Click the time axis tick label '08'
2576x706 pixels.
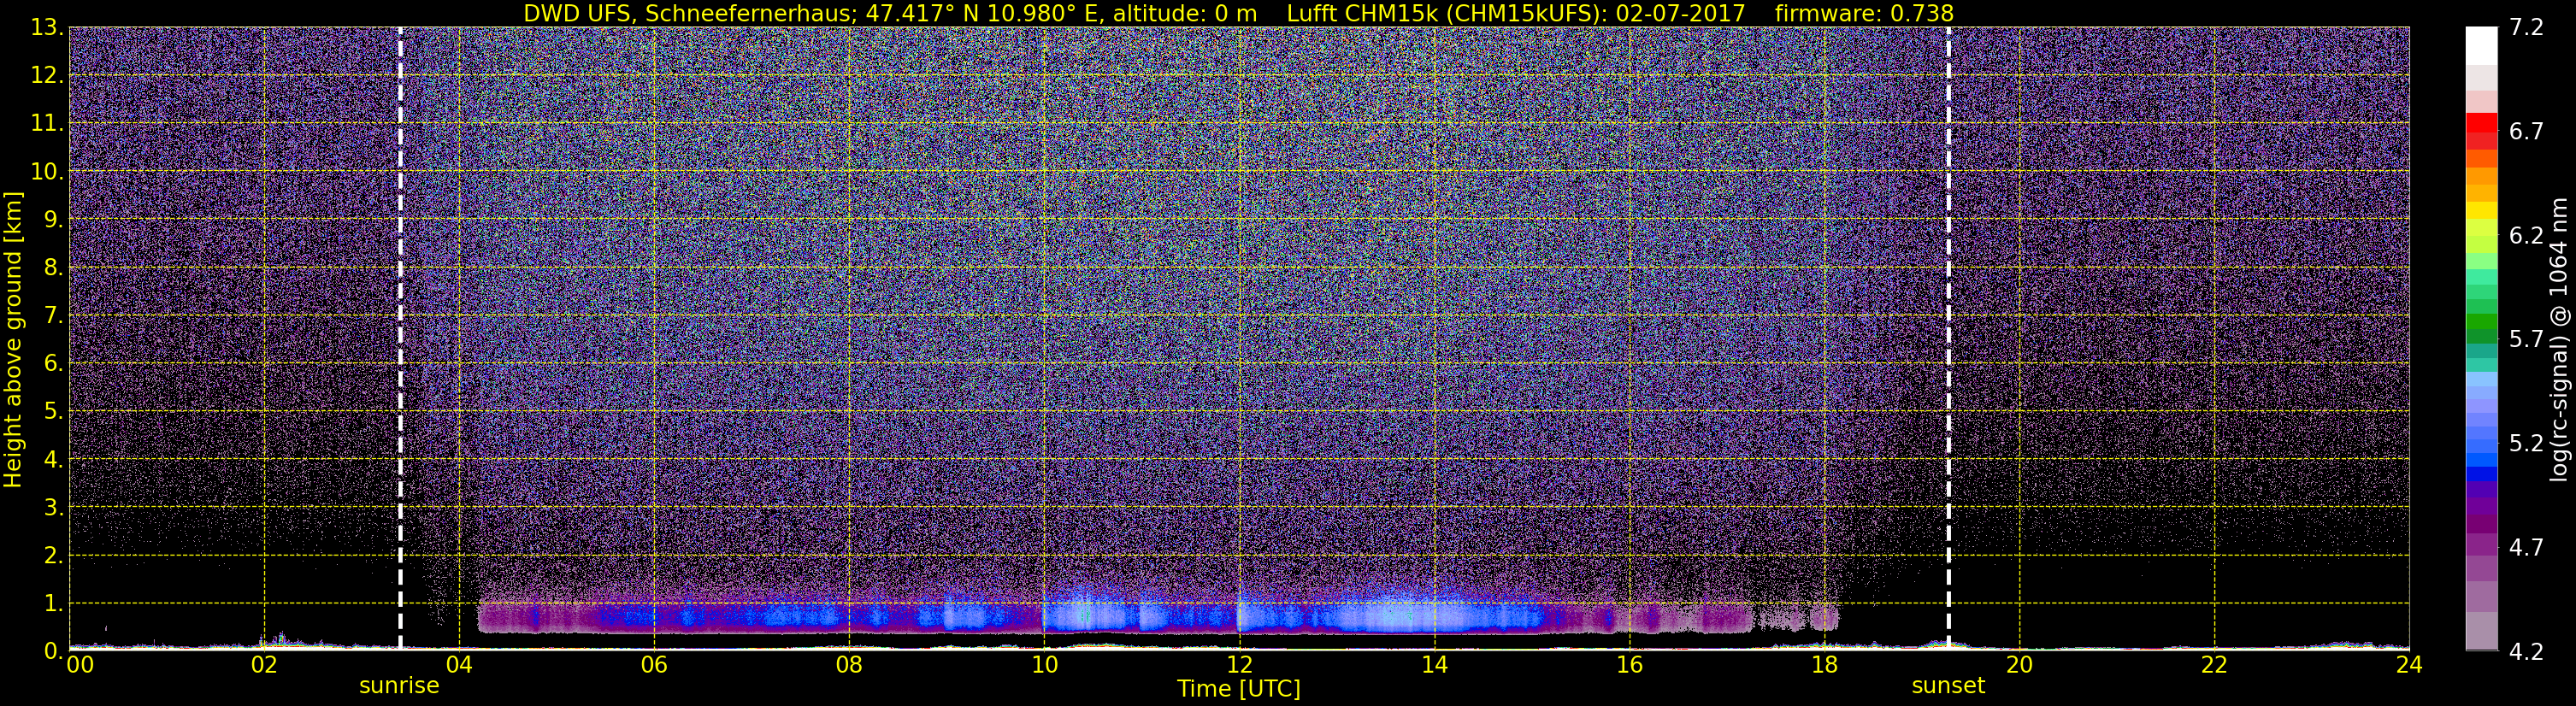click(848, 665)
